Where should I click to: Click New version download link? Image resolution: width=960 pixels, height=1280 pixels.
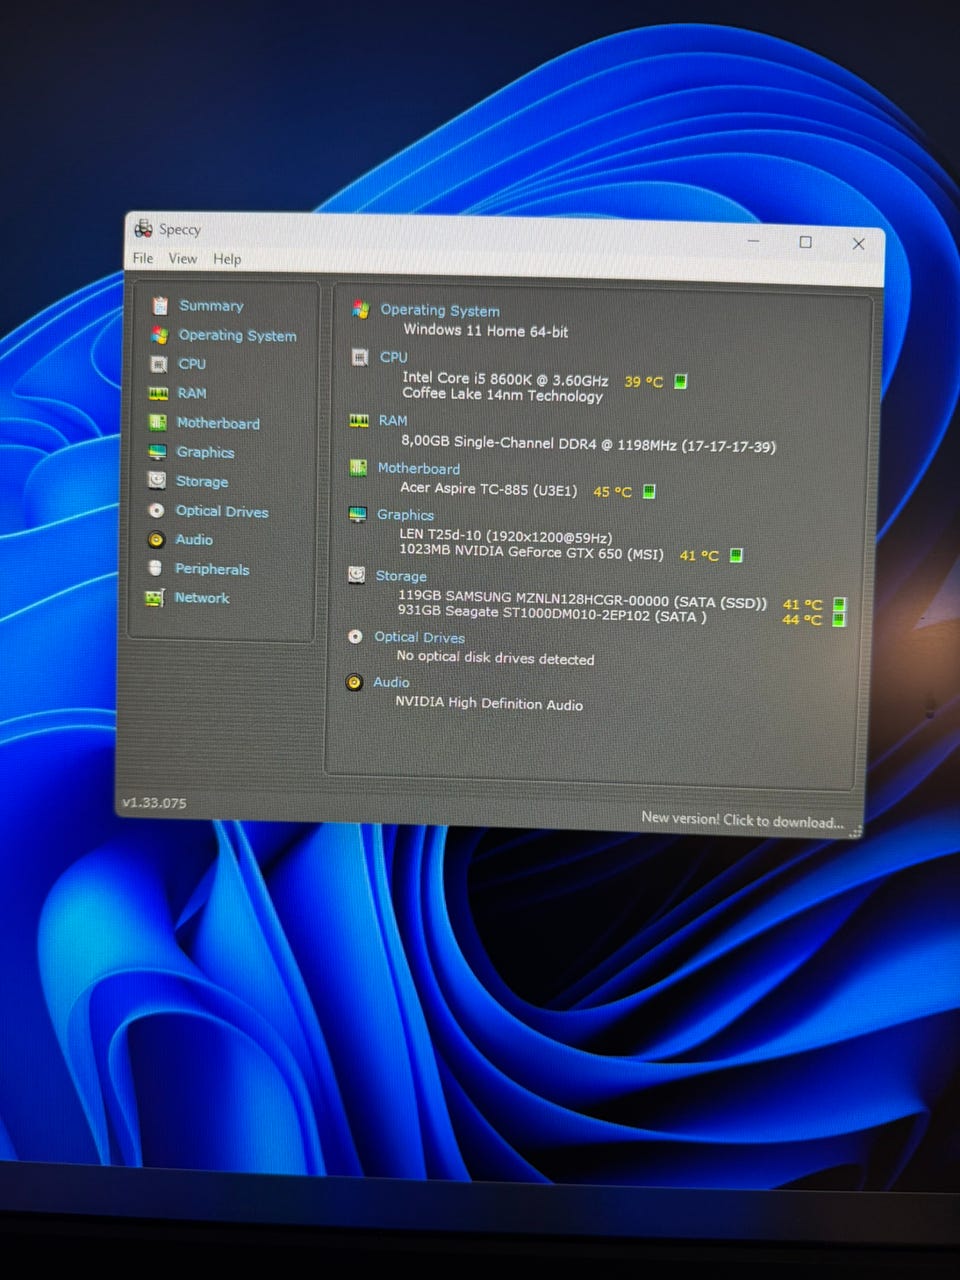point(742,820)
